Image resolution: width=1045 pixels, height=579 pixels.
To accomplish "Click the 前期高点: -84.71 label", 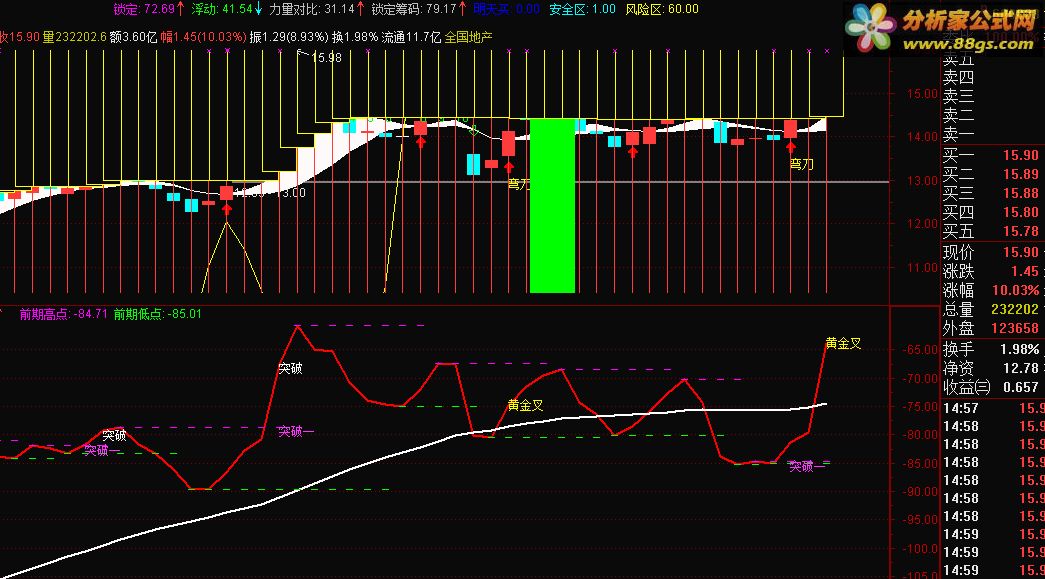I will click(x=63, y=314).
